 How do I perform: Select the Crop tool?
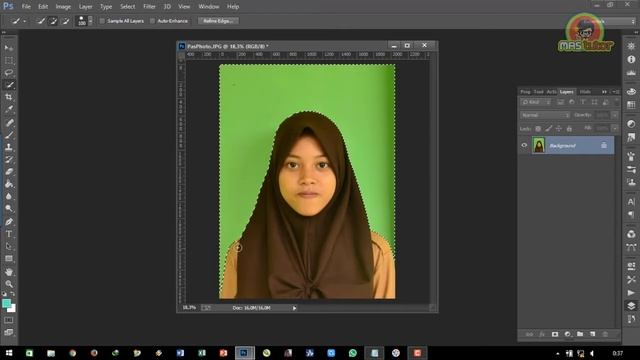[x=9, y=97]
